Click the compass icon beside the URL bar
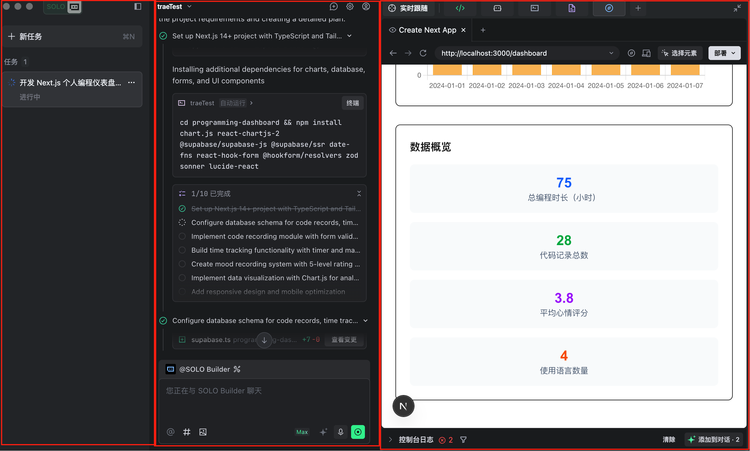750x451 pixels. click(631, 53)
